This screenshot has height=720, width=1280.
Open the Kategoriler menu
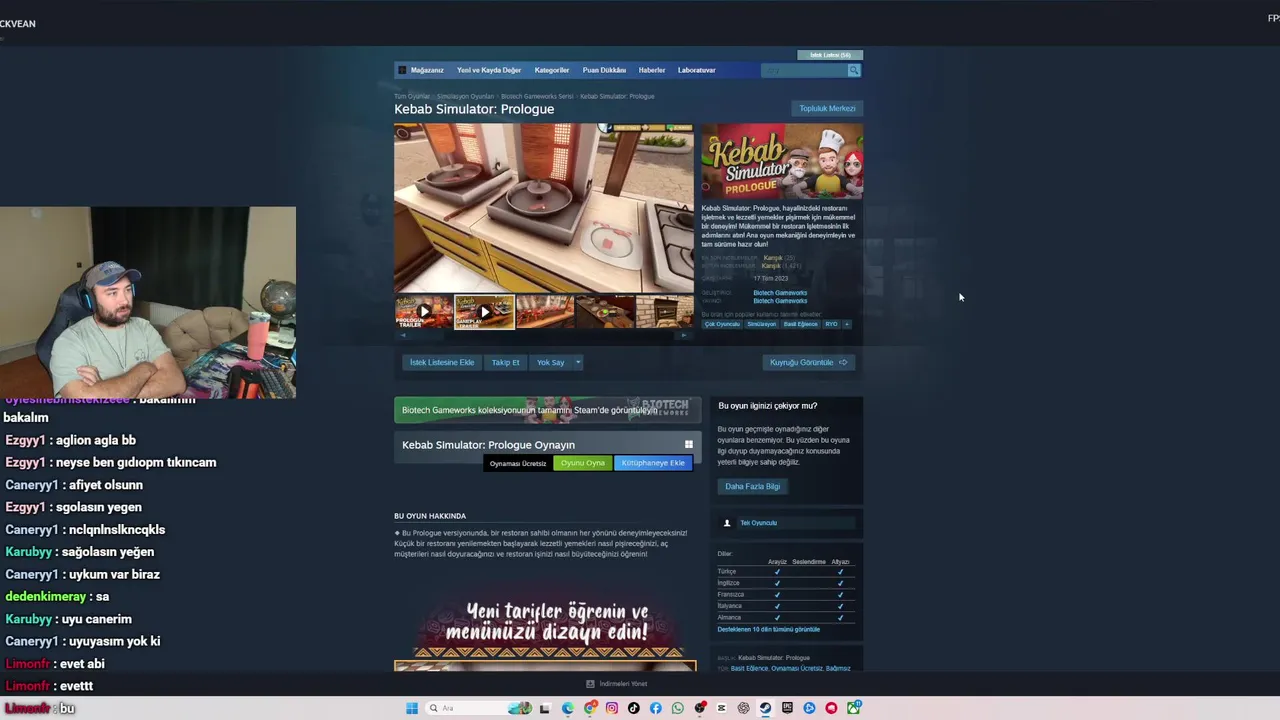[x=552, y=70]
